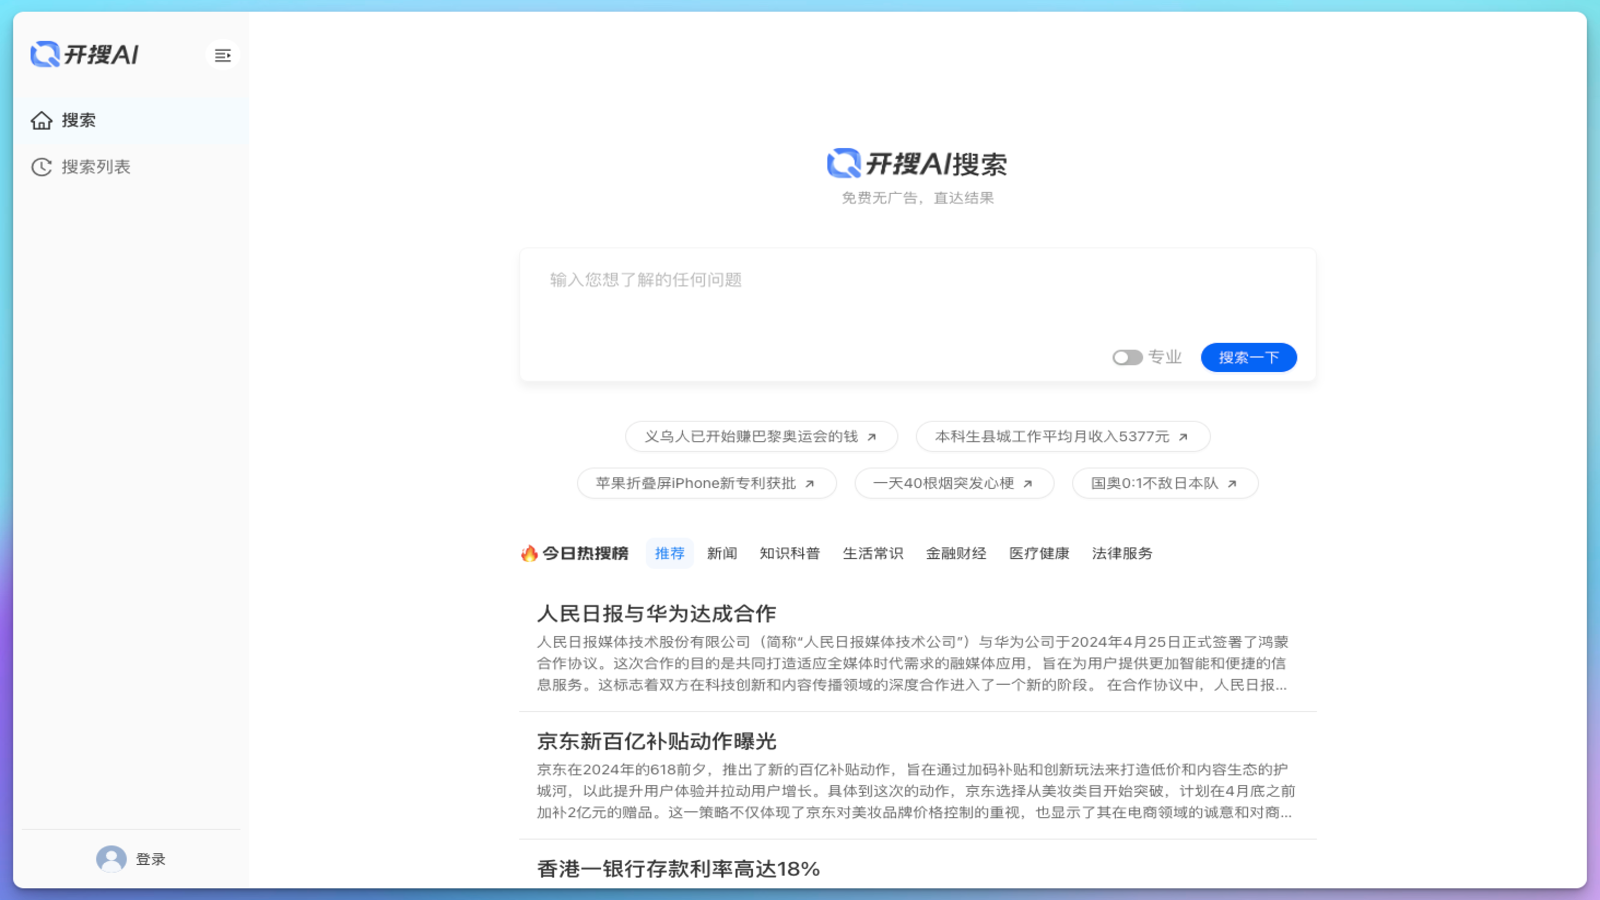Click the clock icon beside 搜索列表
The width and height of the screenshot is (1600, 900).
pos(42,167)
